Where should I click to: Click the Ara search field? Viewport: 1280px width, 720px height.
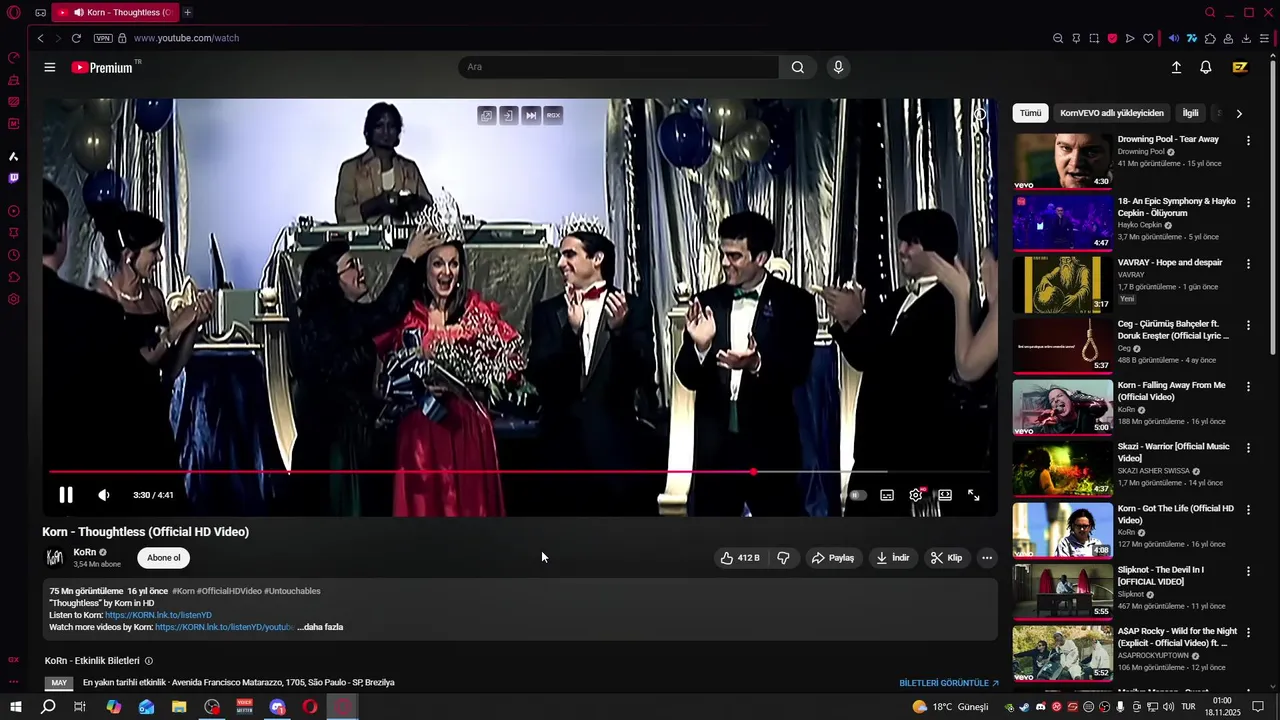pos(618,67)
